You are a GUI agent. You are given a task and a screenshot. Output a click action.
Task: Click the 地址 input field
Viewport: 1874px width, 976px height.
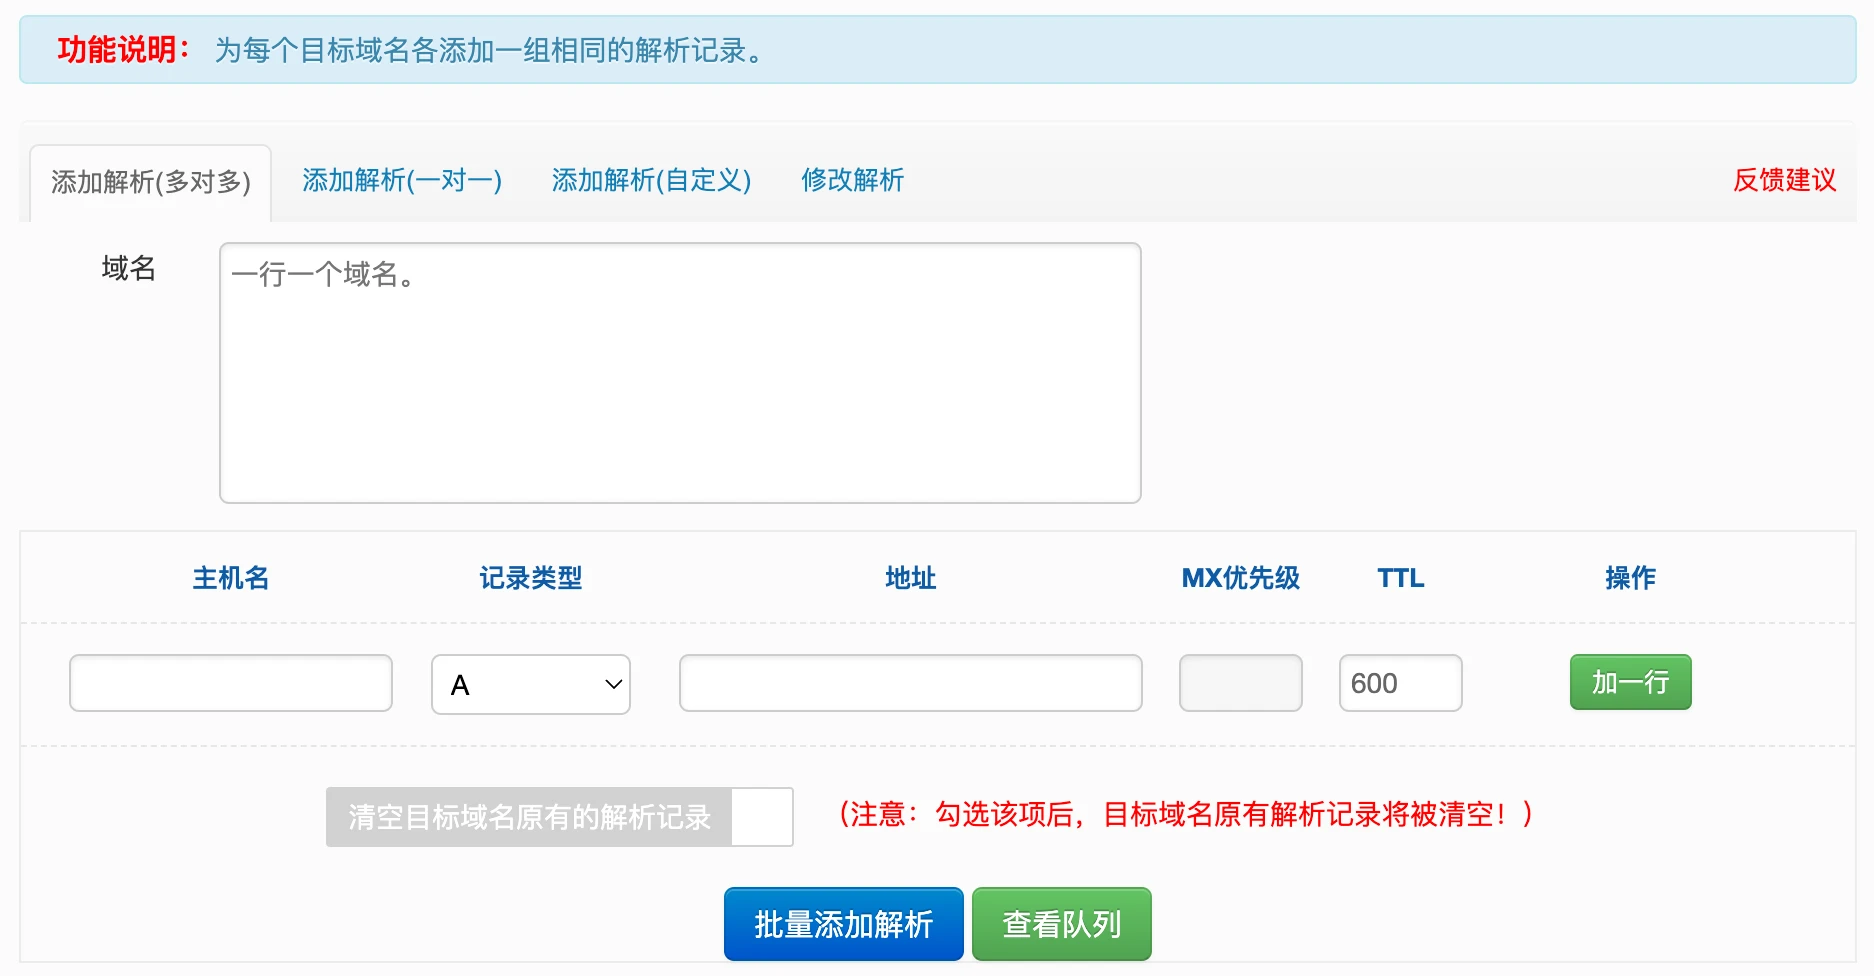tap(910, 683)
